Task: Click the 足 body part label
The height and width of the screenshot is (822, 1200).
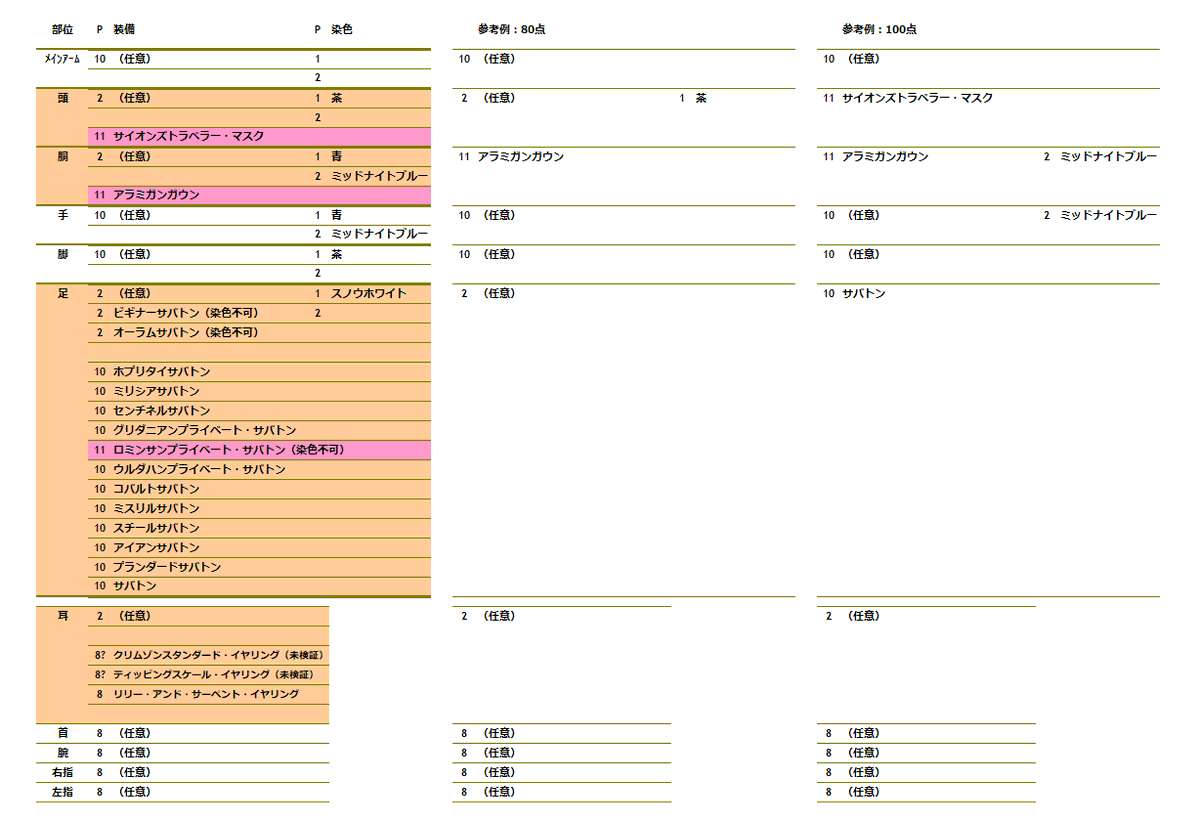Action: pos(62,293)
